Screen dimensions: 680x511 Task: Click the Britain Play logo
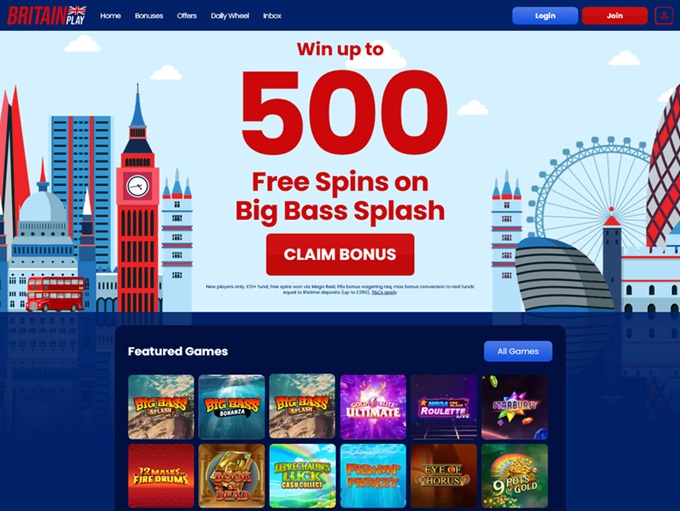point(47,16)
